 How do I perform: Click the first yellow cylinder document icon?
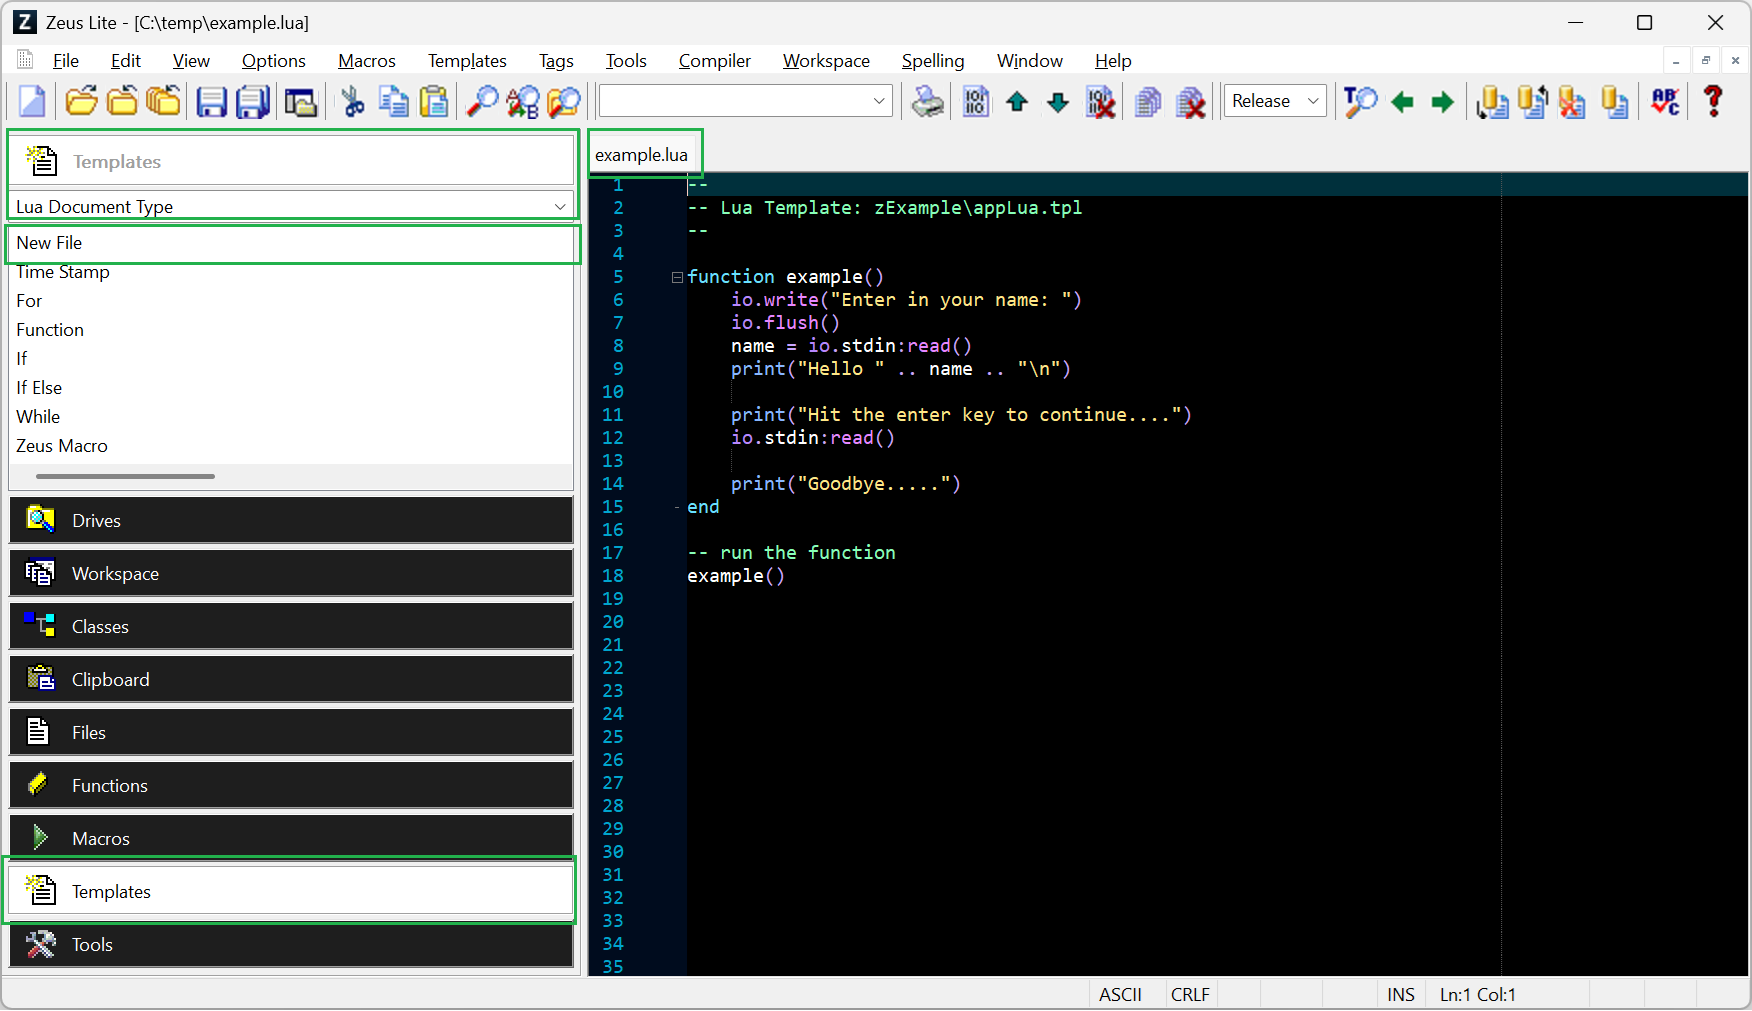click(x=1492, y=101)
